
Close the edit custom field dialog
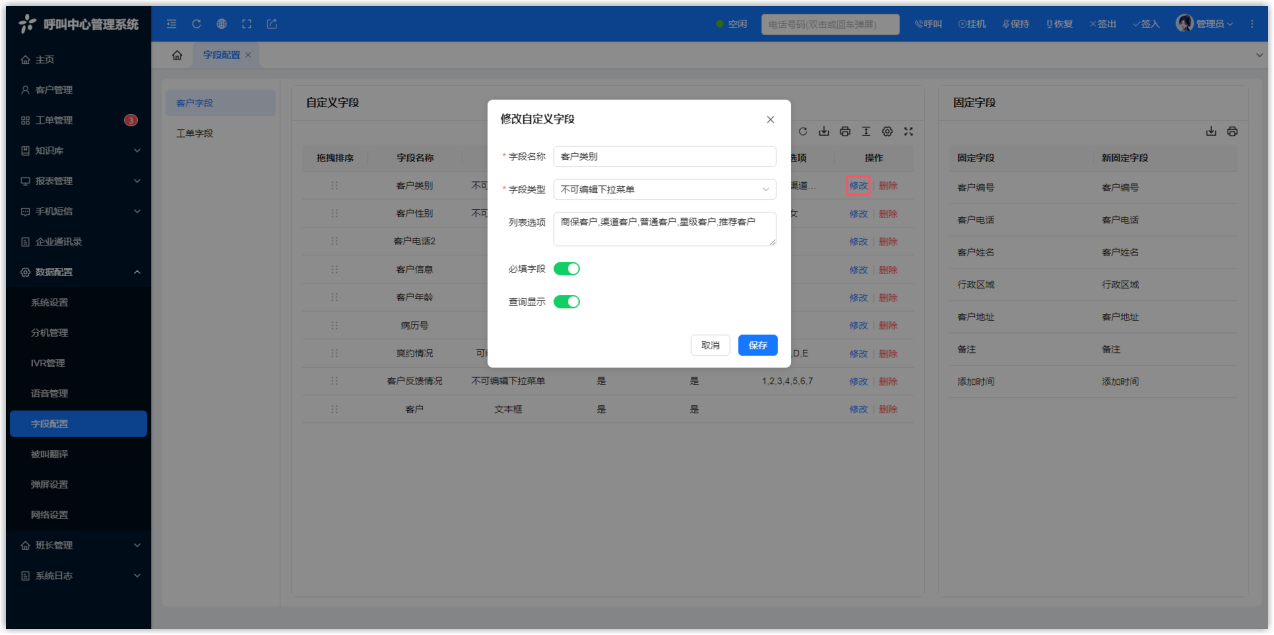[770, 120]
